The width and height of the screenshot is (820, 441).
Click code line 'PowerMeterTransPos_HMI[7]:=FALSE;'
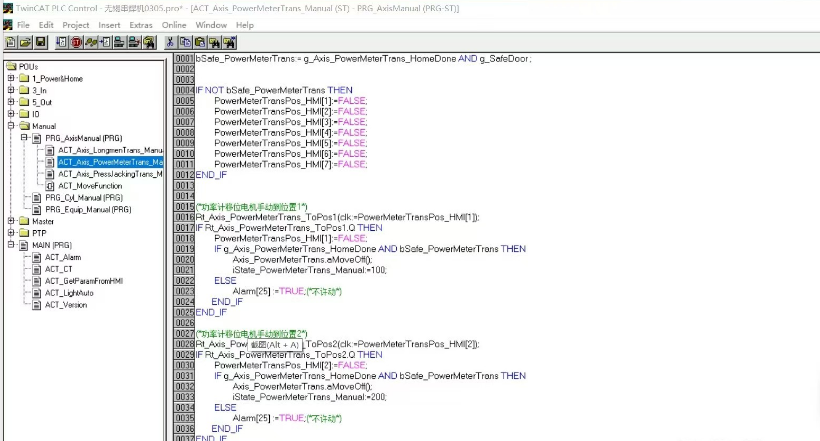click(x=291, y=164)
